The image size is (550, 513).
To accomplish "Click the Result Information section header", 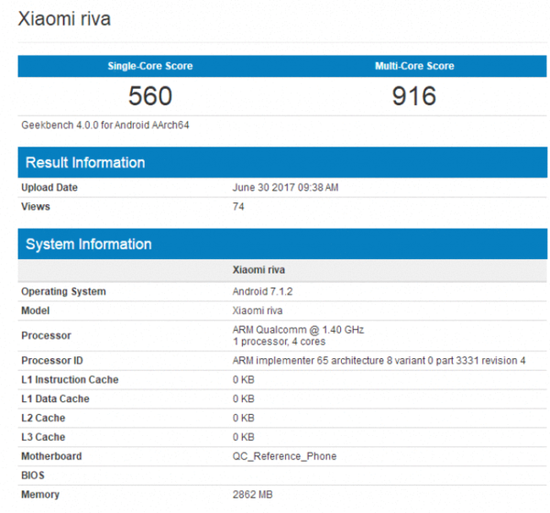I will click(x=282, y=162).
